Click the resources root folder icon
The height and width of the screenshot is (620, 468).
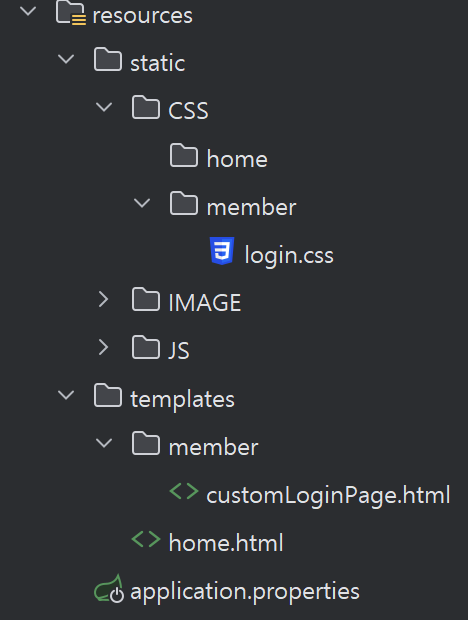[71, 13]
